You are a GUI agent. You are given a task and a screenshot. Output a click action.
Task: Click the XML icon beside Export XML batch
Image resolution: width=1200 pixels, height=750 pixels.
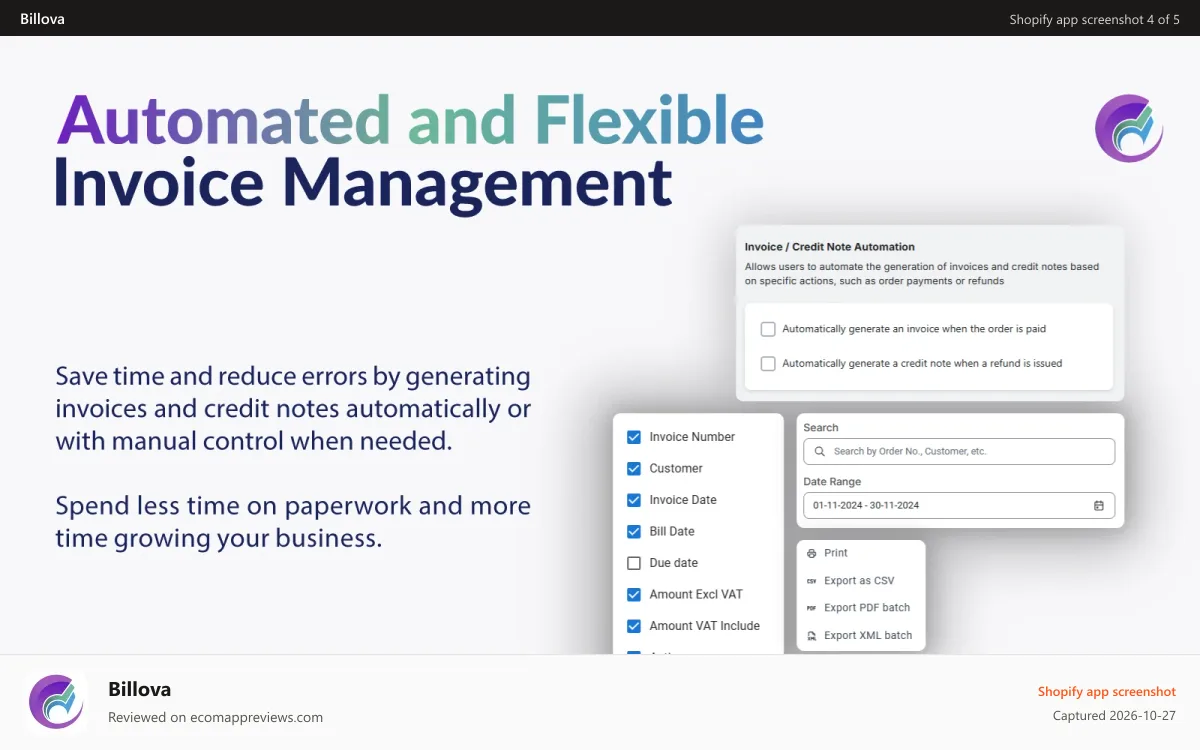812,636
